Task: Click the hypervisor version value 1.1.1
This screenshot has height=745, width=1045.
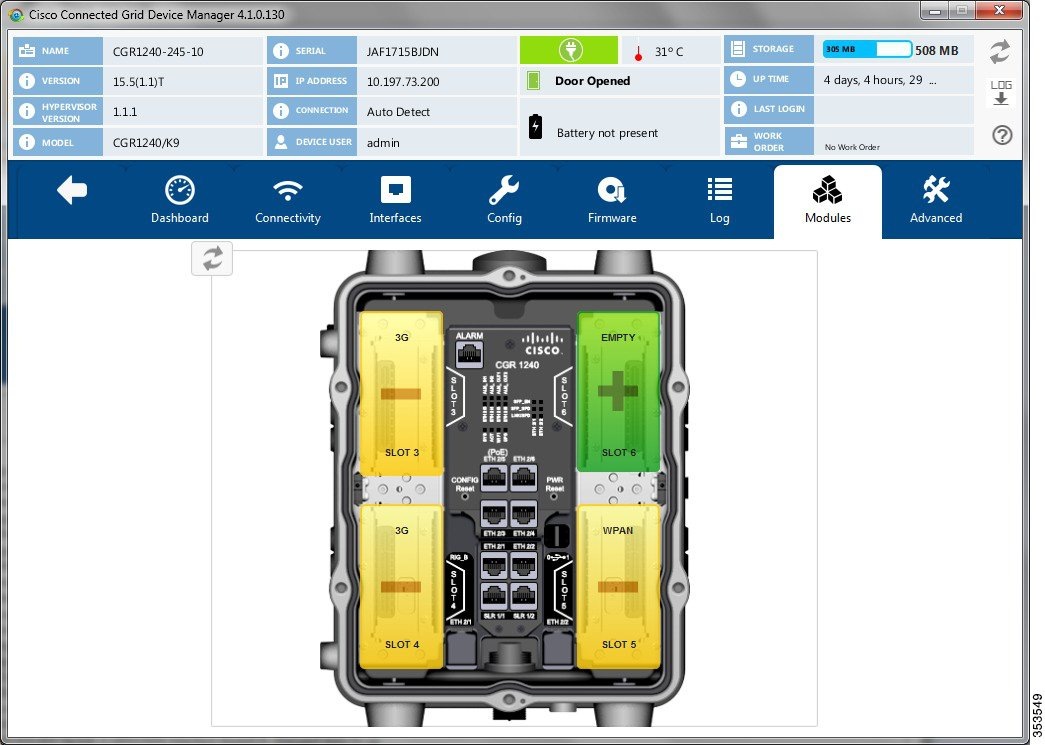Action: tap(125, 112)
